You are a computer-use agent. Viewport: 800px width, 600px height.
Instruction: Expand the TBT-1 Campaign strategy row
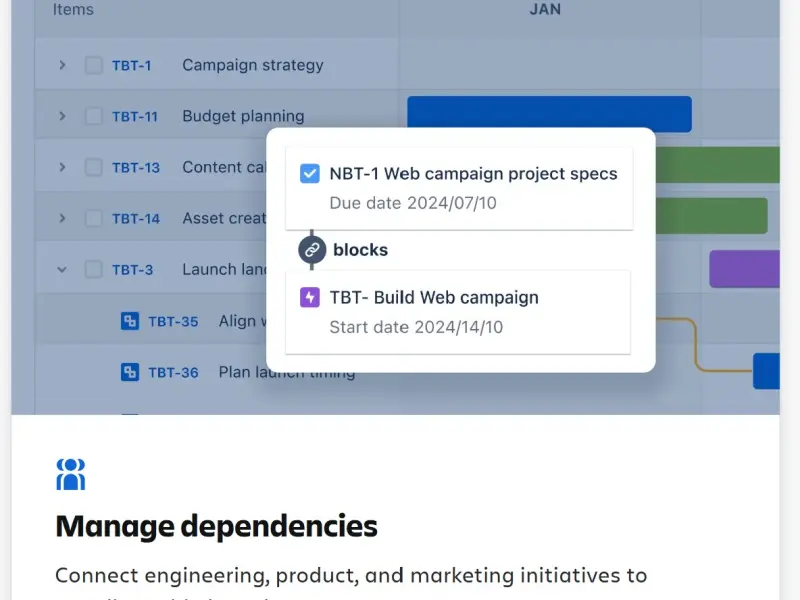click(62, 65)
